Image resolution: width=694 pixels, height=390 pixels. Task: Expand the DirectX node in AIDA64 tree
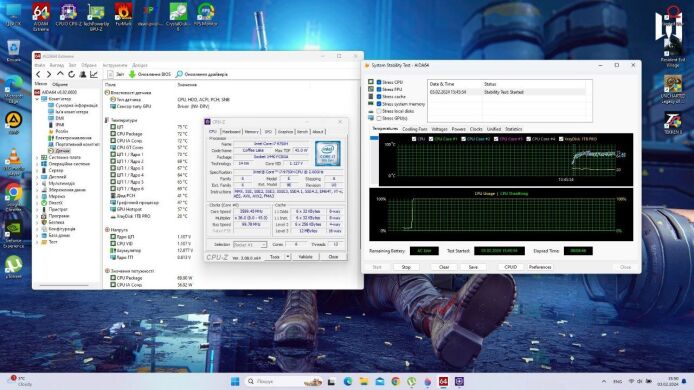(37, 203)
